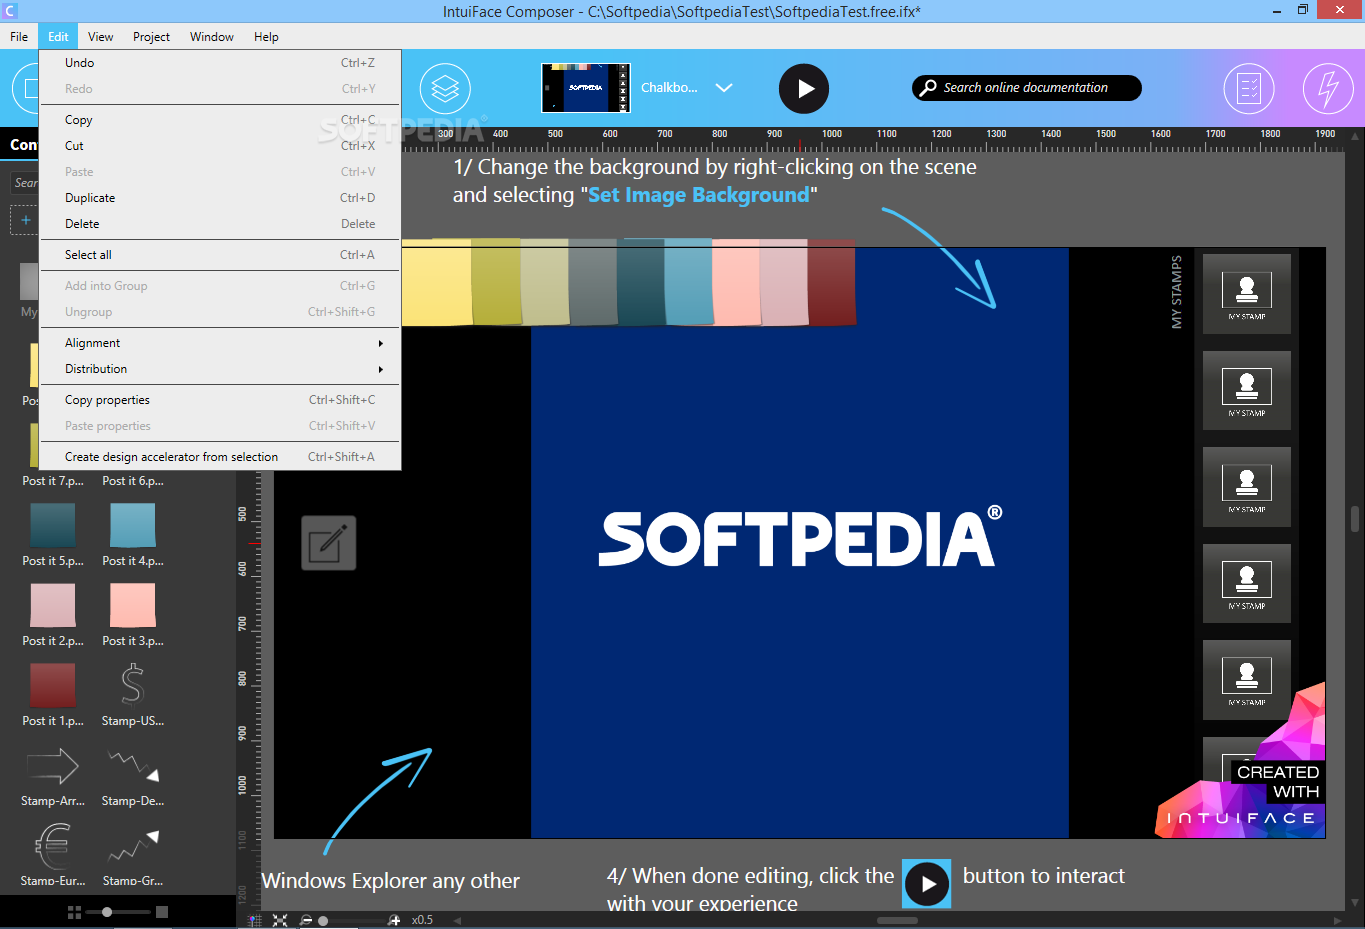1365x929 pixels.
Task: Choose Cut from Edit menu
Action: 220,146
